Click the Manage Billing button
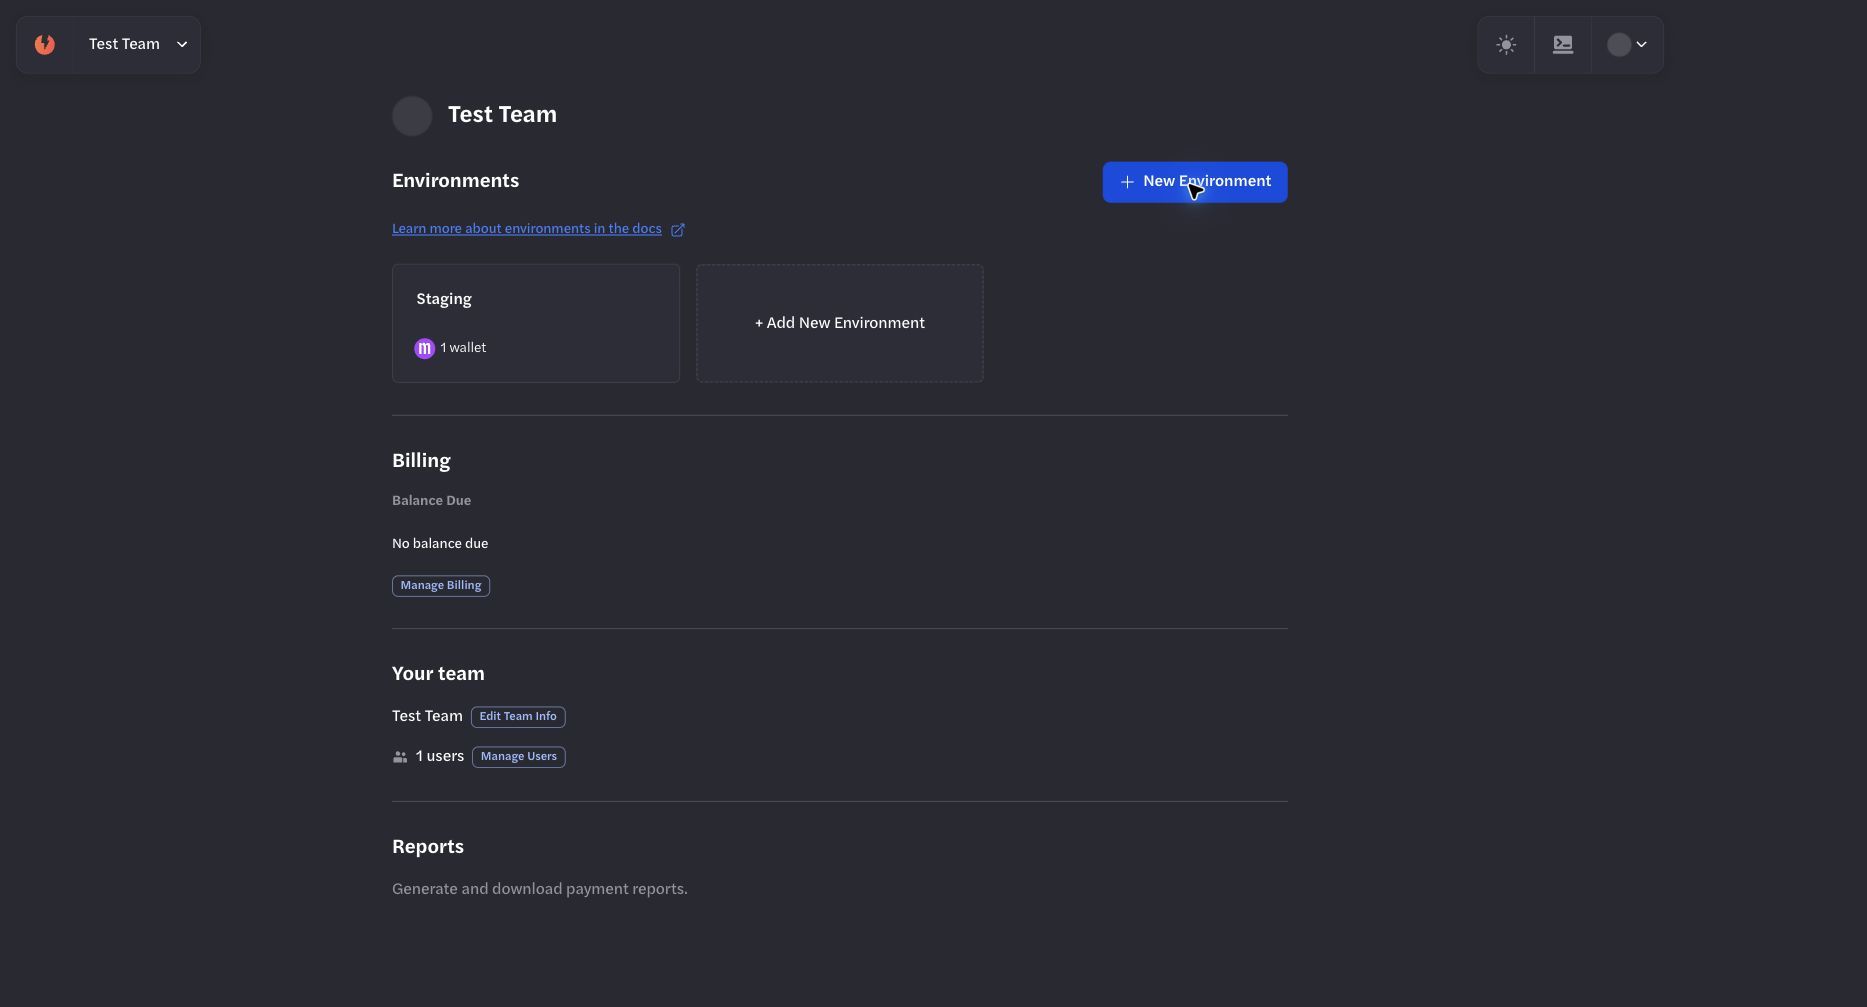 [441, 586]
